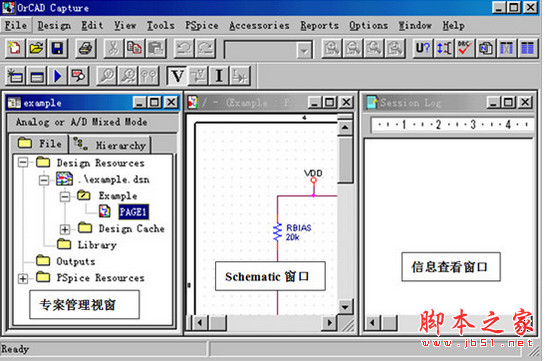Click the Paste clipboard icon
Image resolution: width=545 pixels, height=361 pixels.
156,48
